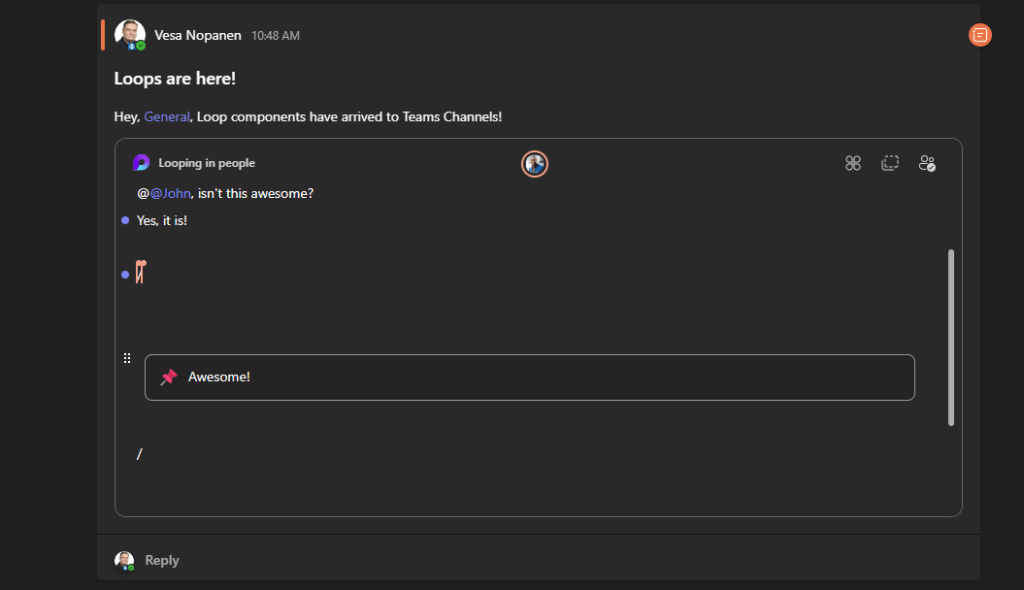
Task: Grab the six-dot drag handle beside callout
Action: click(x=127, y=358)
